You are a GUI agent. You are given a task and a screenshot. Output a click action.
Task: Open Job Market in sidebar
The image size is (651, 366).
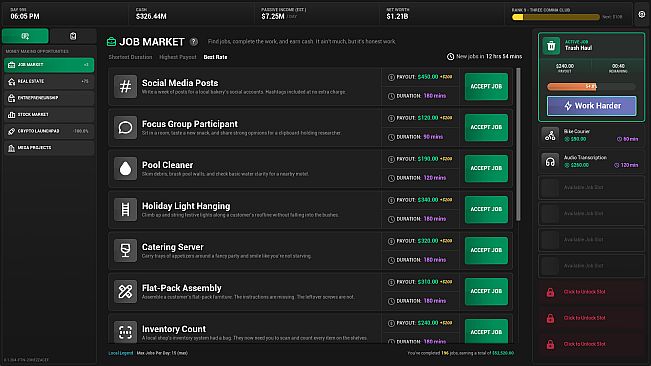pos(49,65)
